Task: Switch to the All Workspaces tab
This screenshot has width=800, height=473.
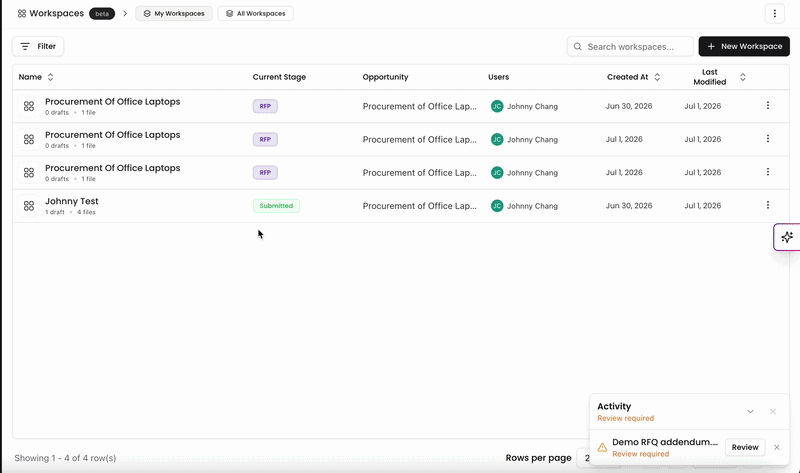Action: click(256, 14)
